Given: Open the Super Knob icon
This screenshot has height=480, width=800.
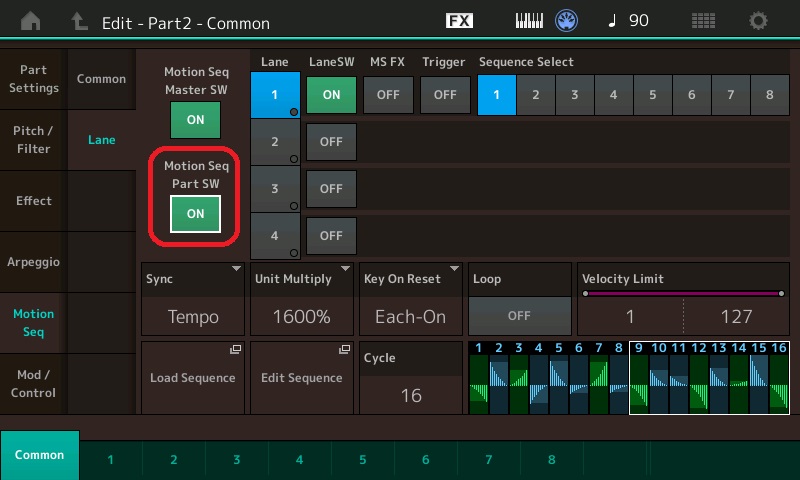Looking at the screenshot, I should (x=567, y=21).
